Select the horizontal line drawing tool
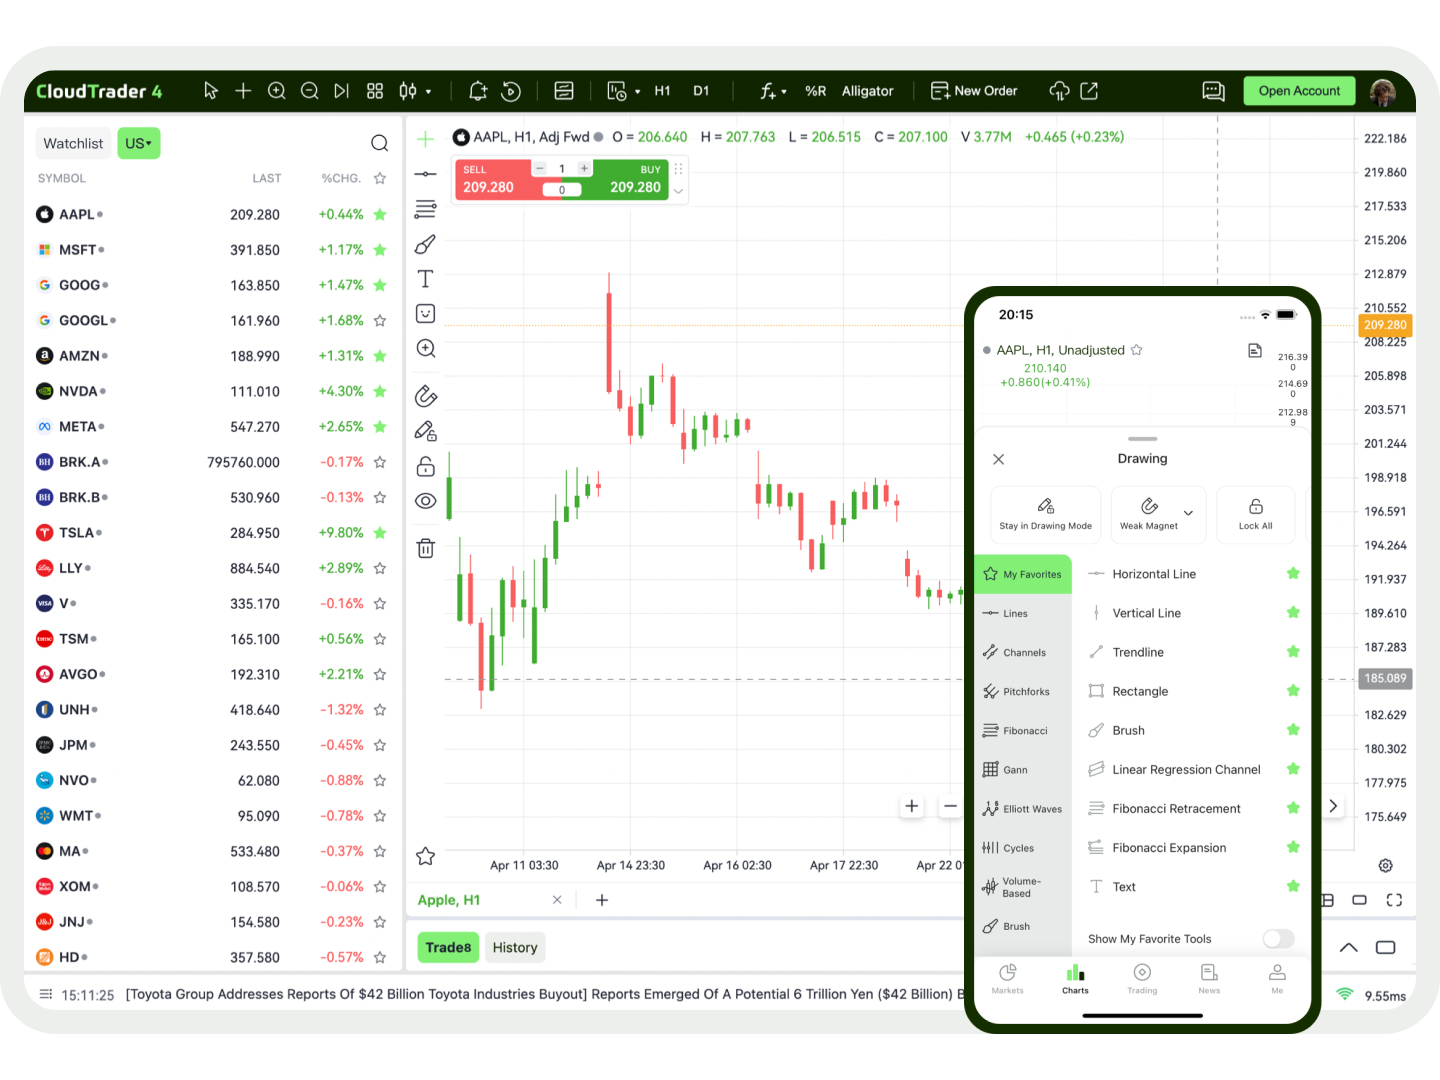Image resolution: width=1440 pixels, height=1080 pixels. 426,174
